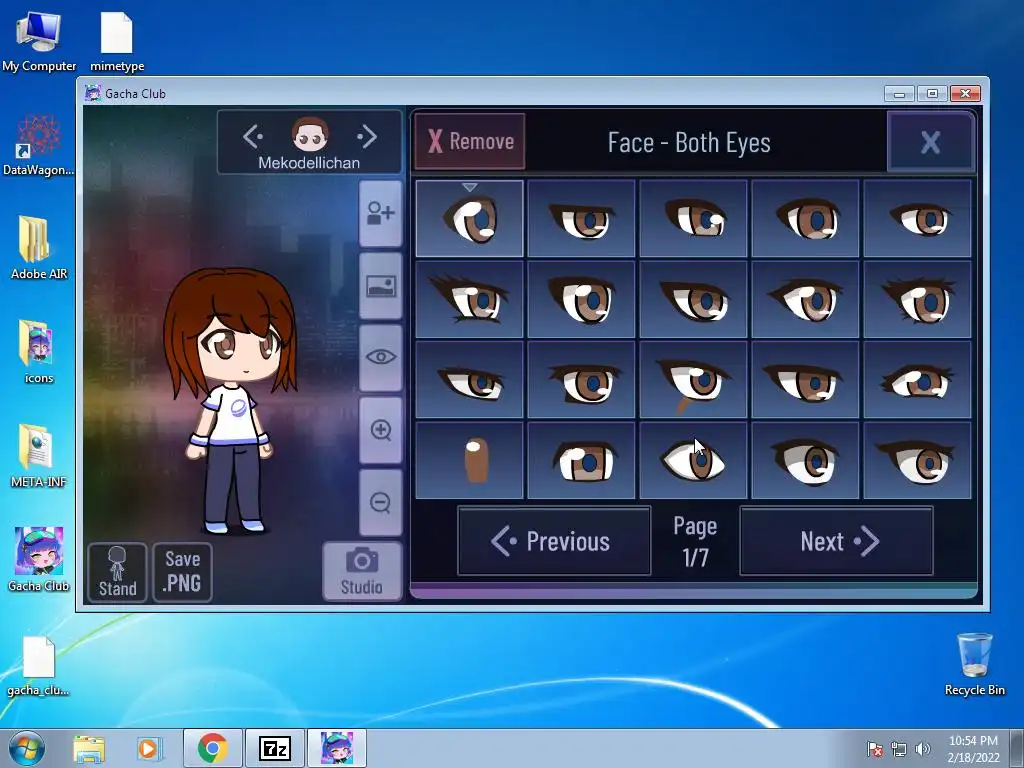Select second eye style in row three
Viewport: 1024px width, 768px height.
point(581,380)
